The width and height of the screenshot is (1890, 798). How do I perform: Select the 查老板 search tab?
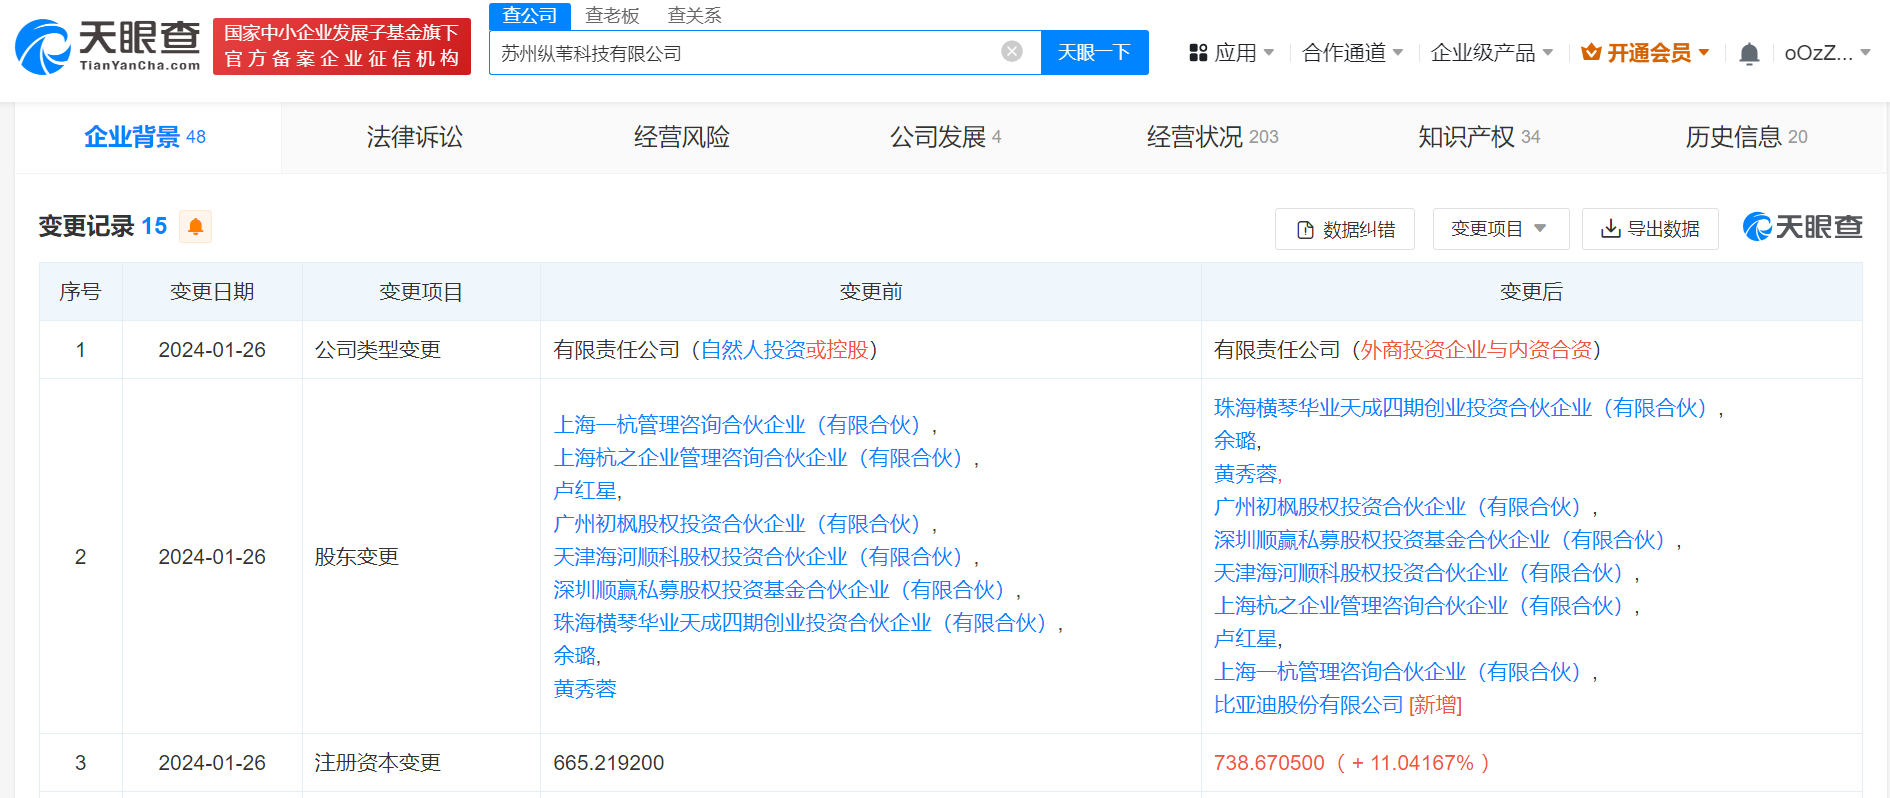(x=612, y=15)
